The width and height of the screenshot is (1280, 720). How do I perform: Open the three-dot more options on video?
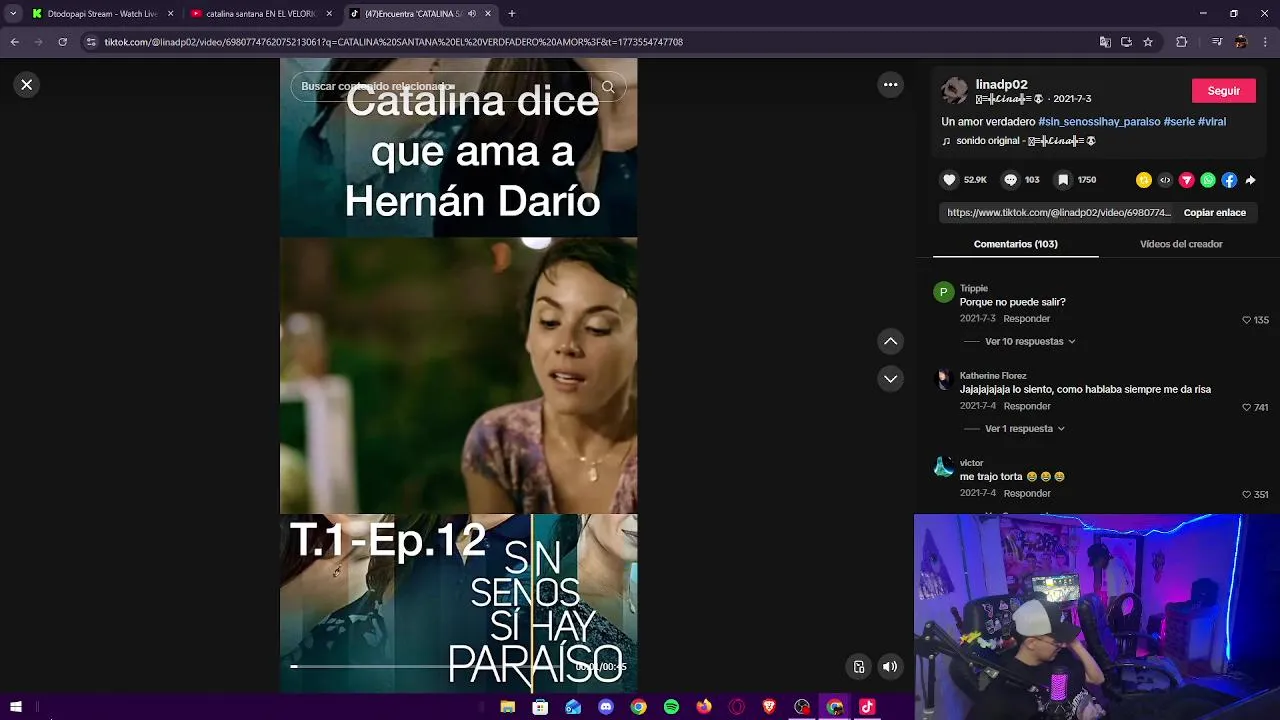890,85
